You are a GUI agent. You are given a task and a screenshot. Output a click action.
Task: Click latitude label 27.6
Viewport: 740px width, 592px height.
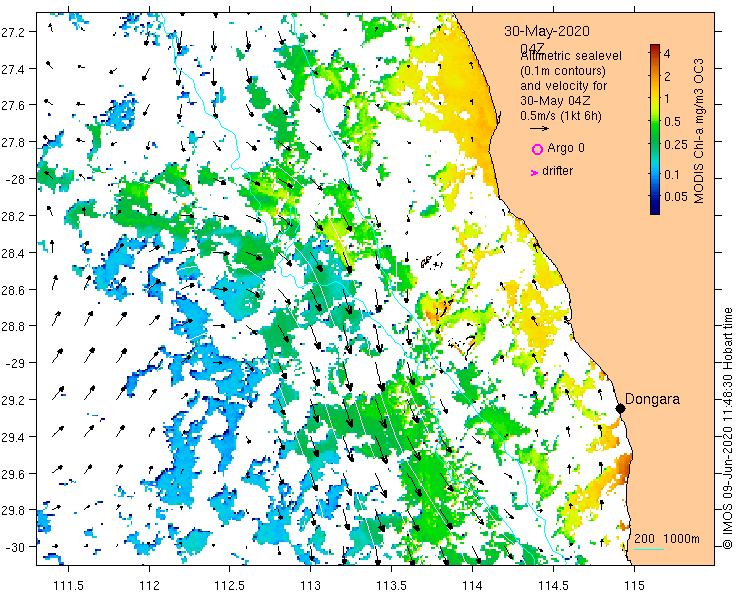(12, 105)
